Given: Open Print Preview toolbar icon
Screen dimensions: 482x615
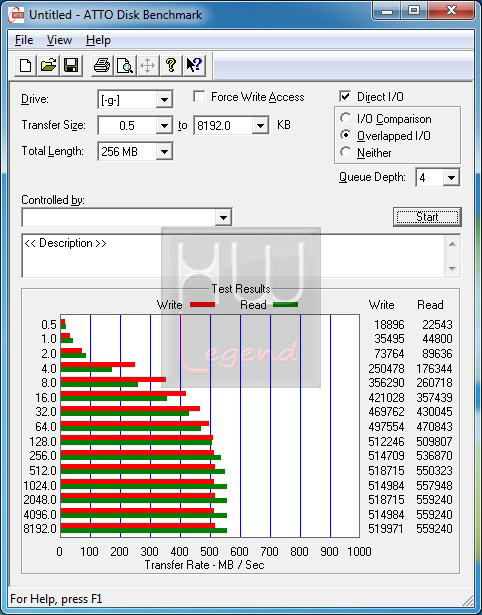Looking at the screenshot, I should [125, 65].
